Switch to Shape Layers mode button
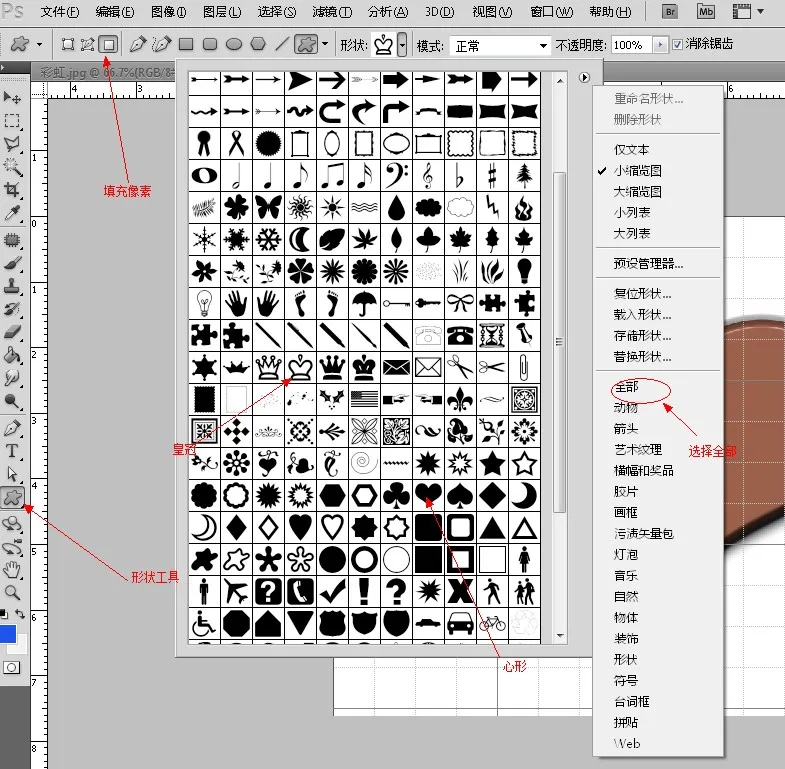 click(67, 45)
